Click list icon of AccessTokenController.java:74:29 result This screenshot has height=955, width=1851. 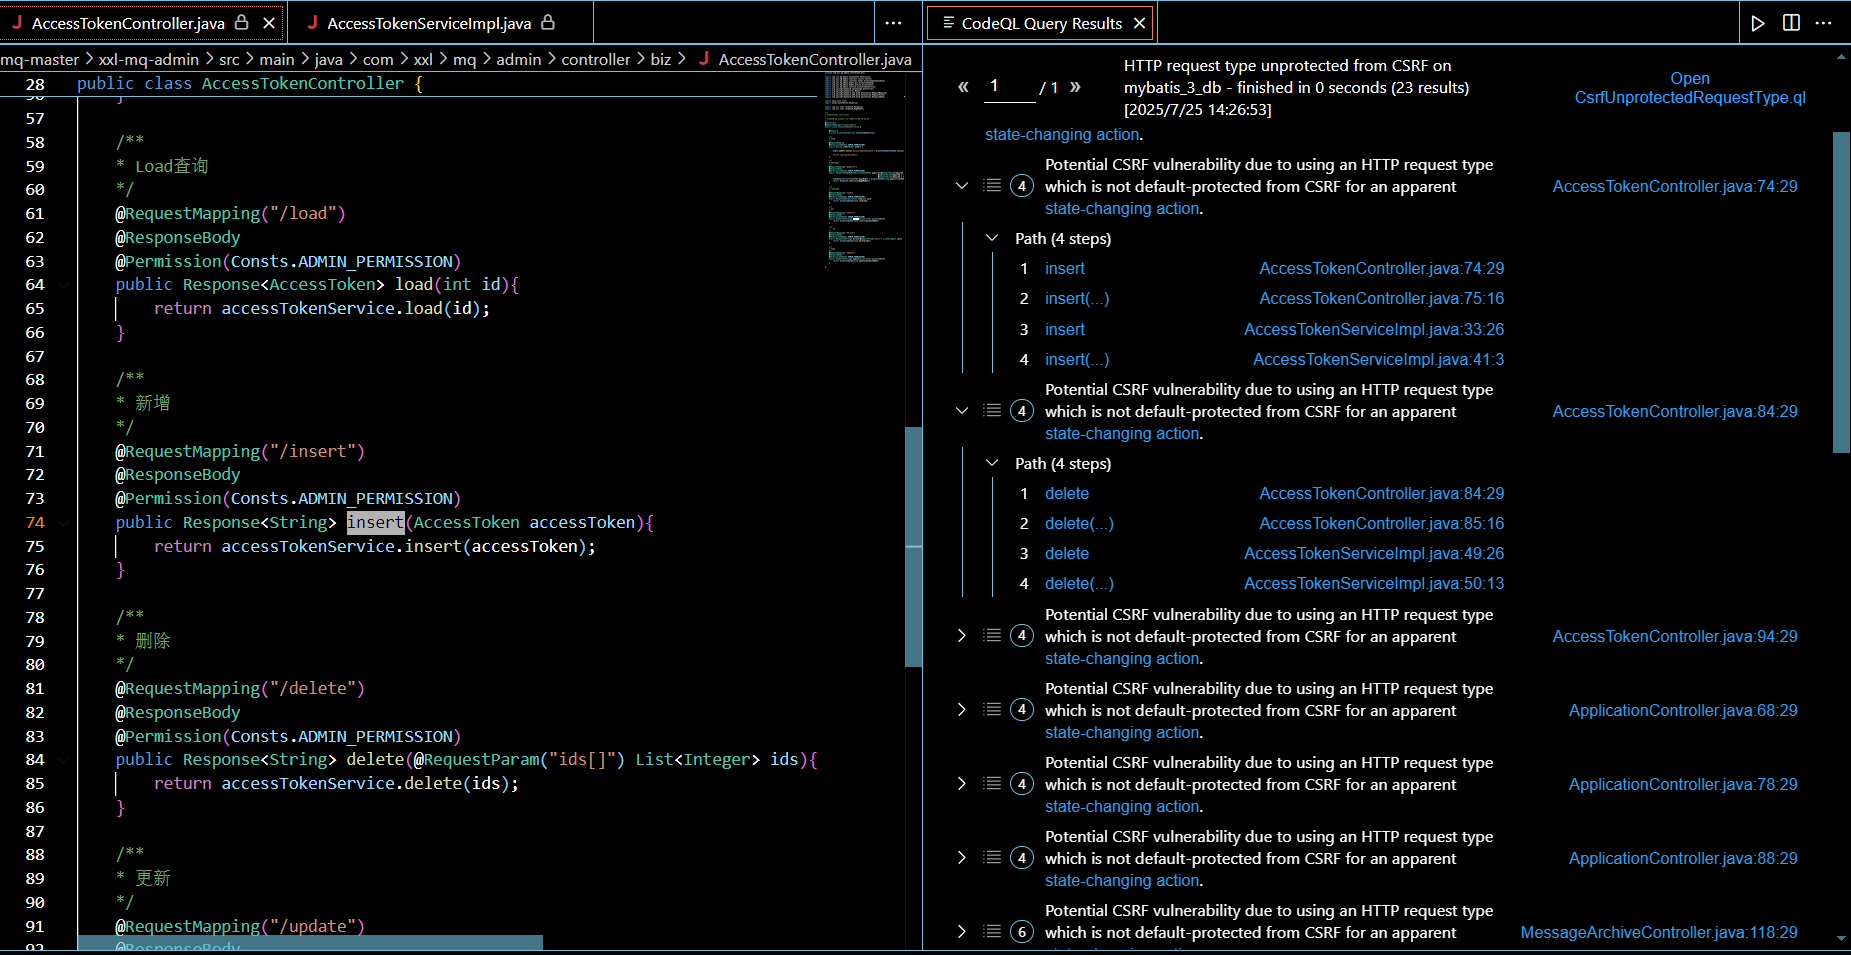(x=992, y=186)
